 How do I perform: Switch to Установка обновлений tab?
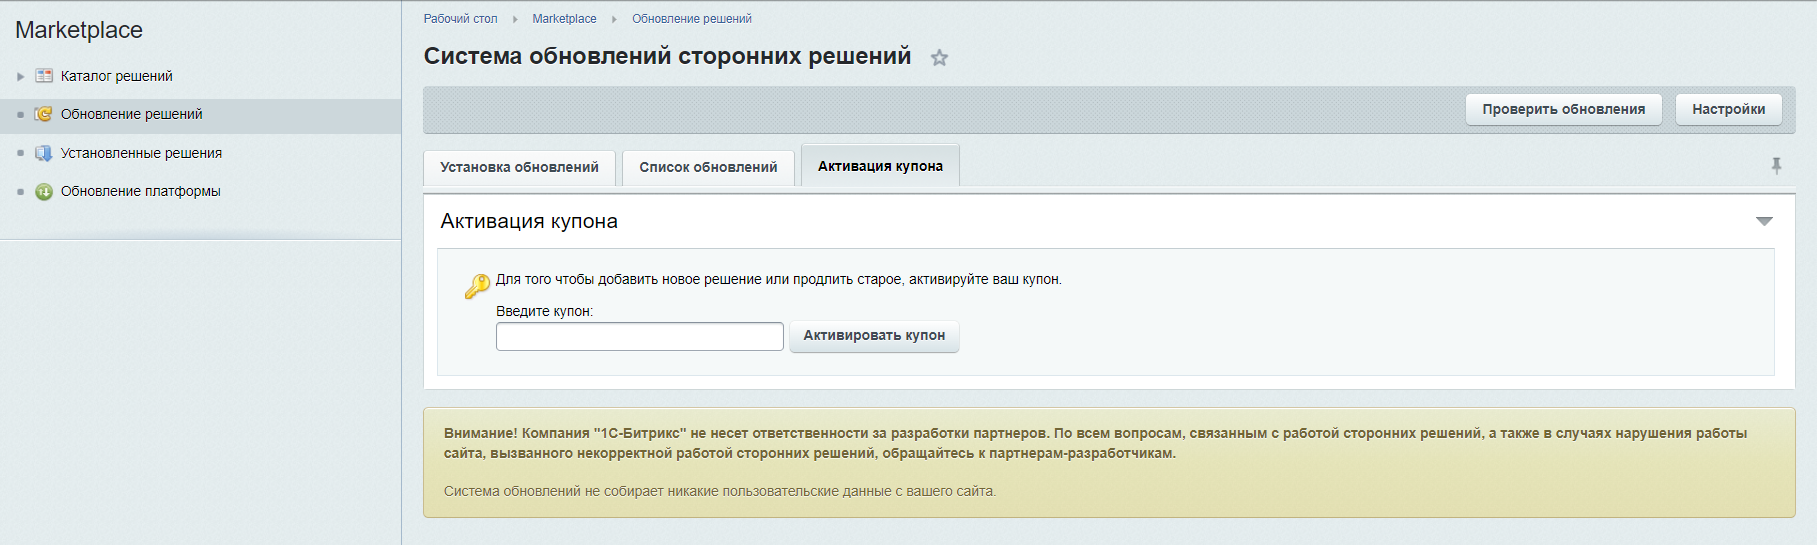tap(519, 167)
